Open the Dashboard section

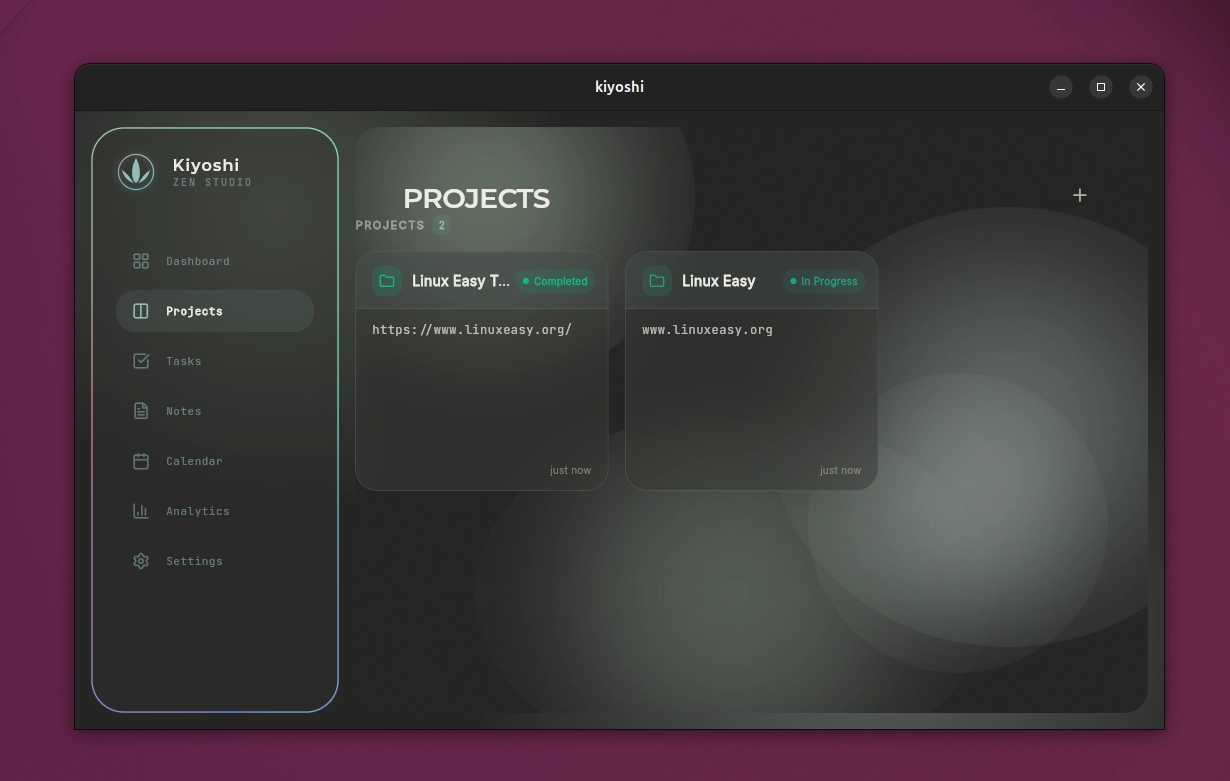[x=215, y=261]
